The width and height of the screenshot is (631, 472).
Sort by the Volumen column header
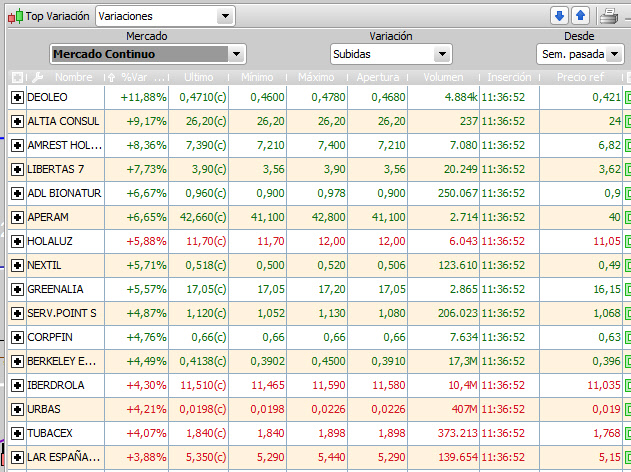click(x=443, y=77)
